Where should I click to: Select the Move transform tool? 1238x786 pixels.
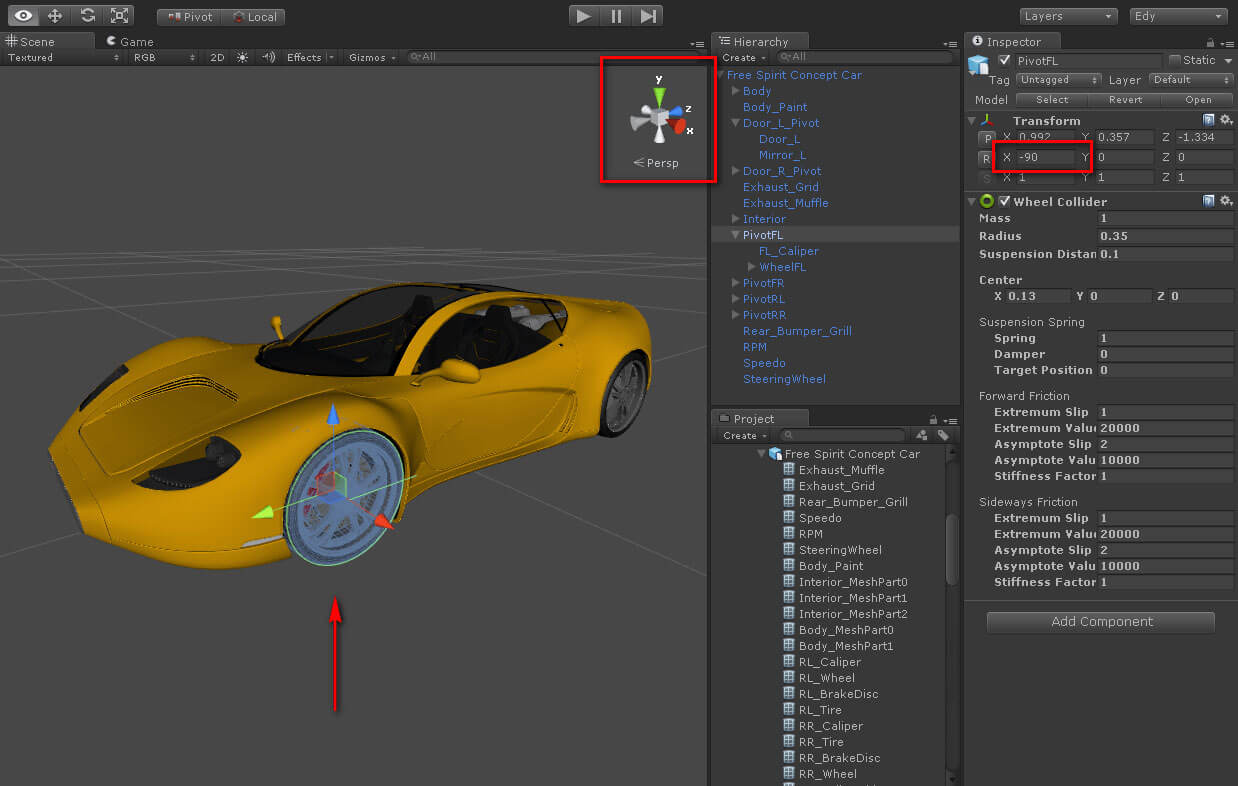[55, 16]
